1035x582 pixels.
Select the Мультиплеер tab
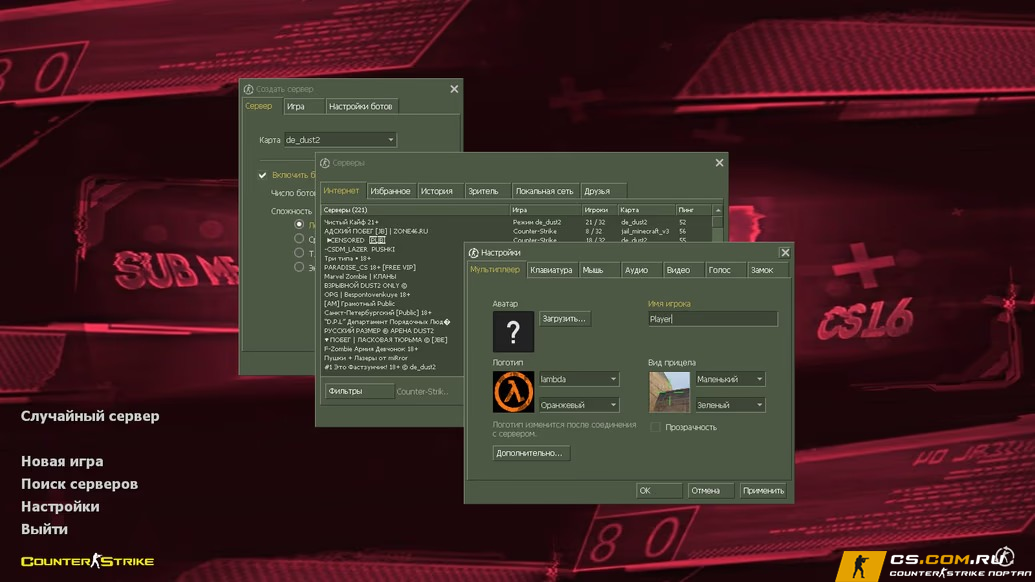click(495, 269)
